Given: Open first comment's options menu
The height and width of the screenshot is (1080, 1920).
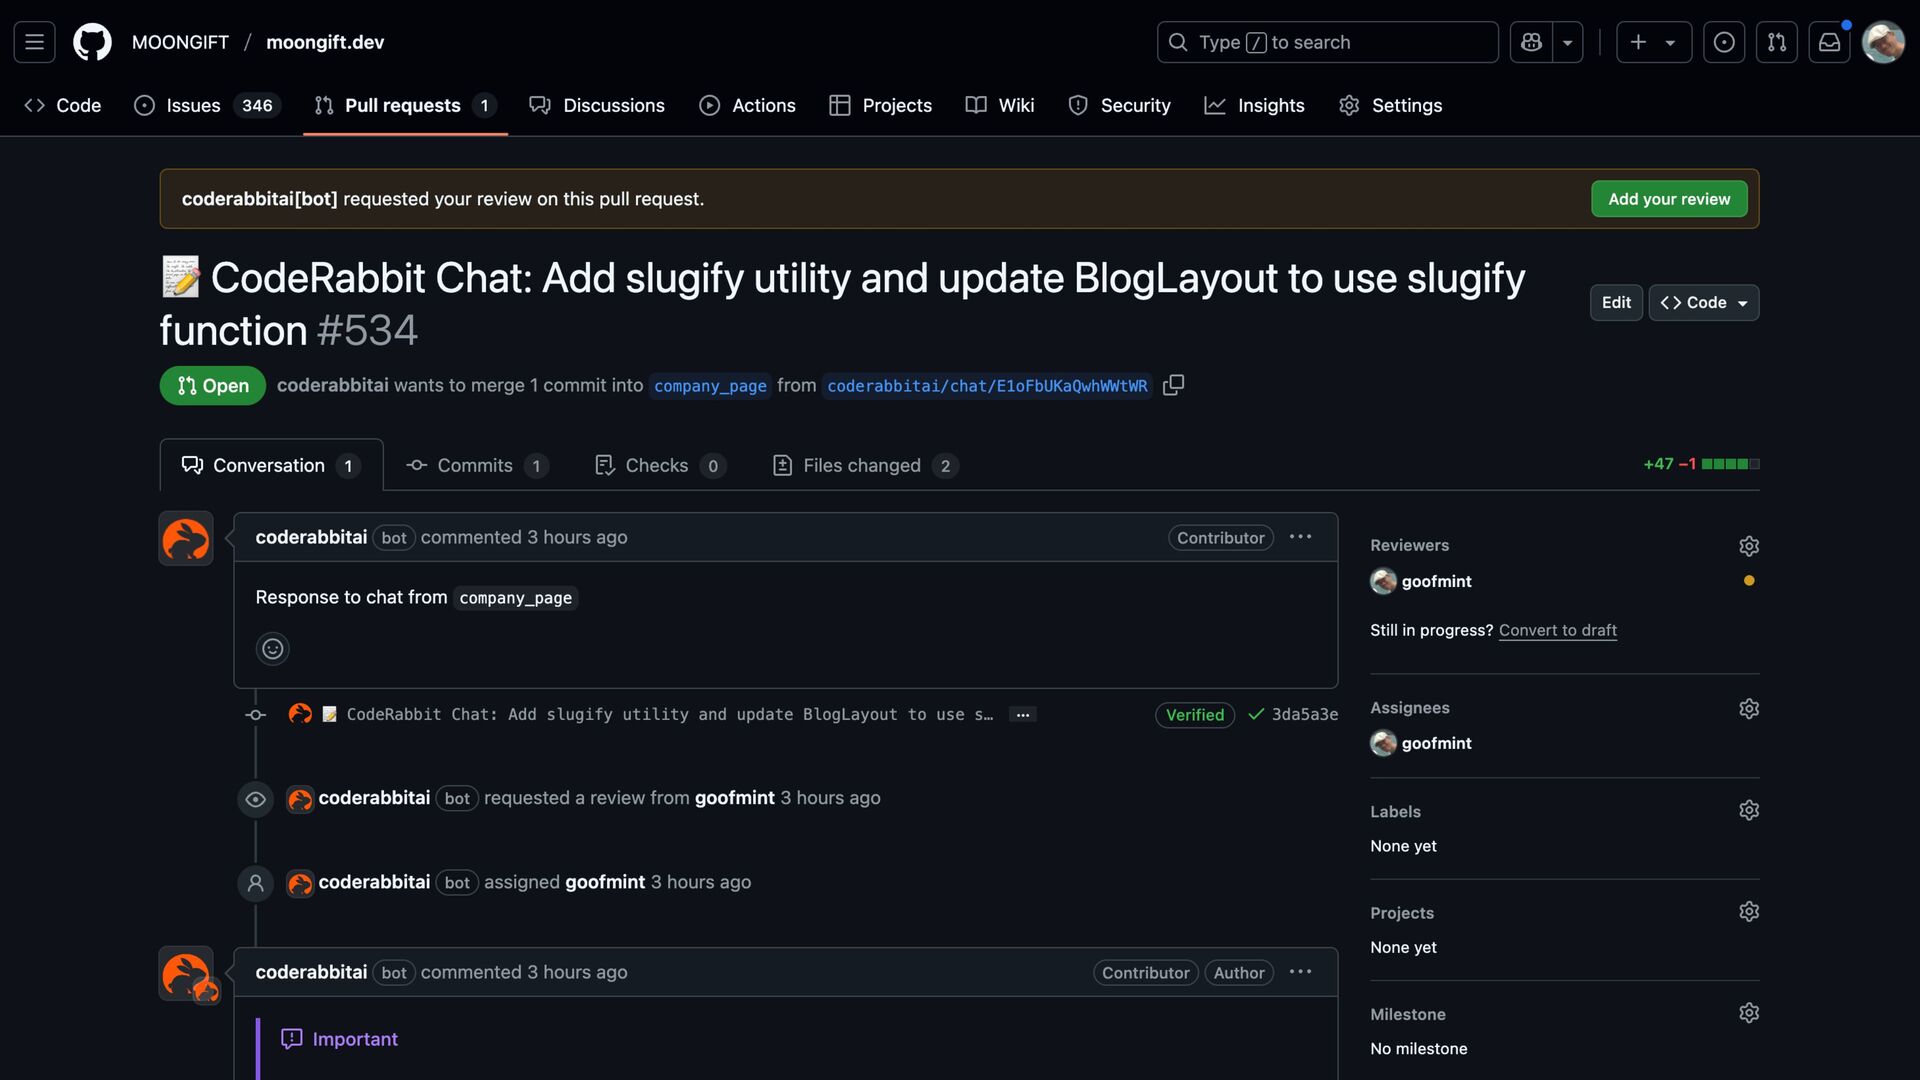Looking at the screenshot, I should 1300,537.
